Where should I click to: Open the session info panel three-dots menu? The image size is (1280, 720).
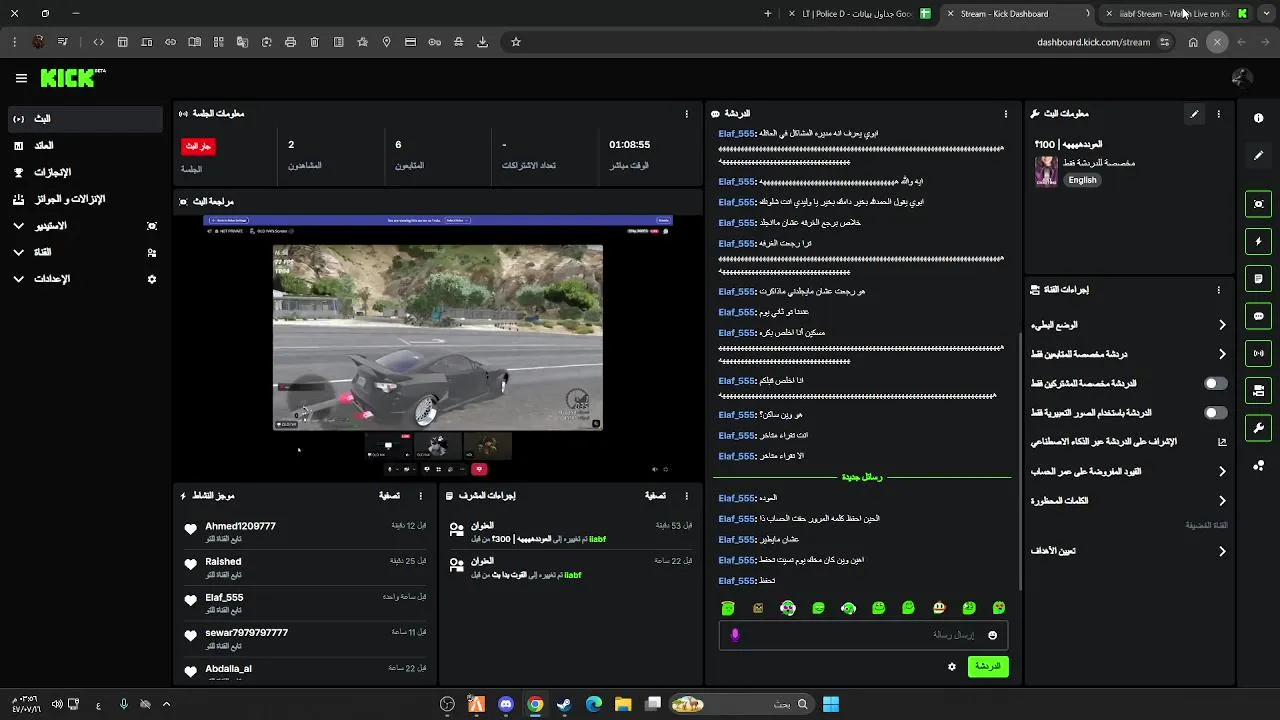tap(686, 114)
